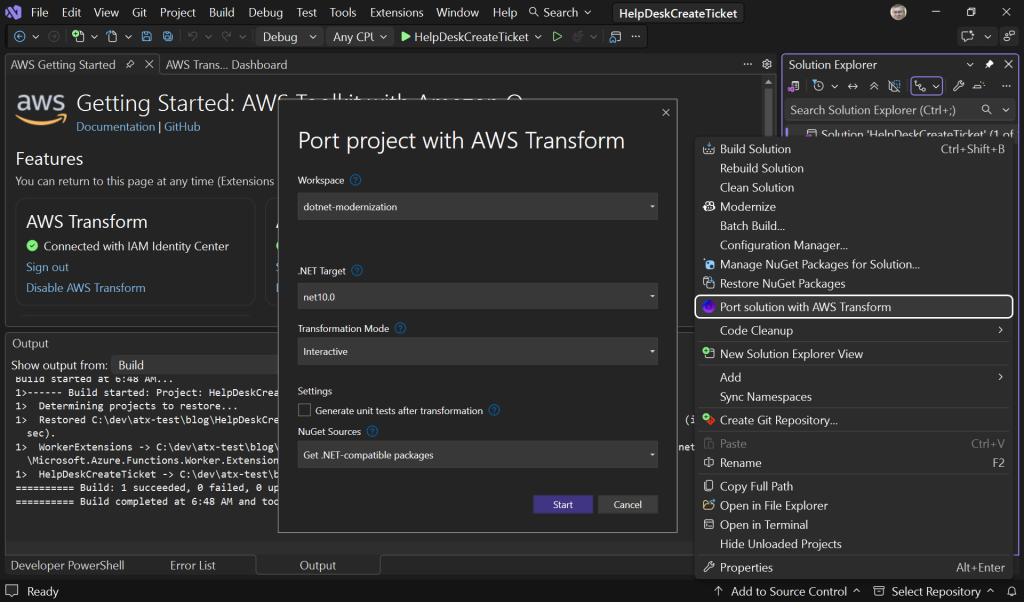Screen dimensions: 1024x602
Task: Click the New Item toolbar icon
Action: pyautogui.click(x=78, y=37)
